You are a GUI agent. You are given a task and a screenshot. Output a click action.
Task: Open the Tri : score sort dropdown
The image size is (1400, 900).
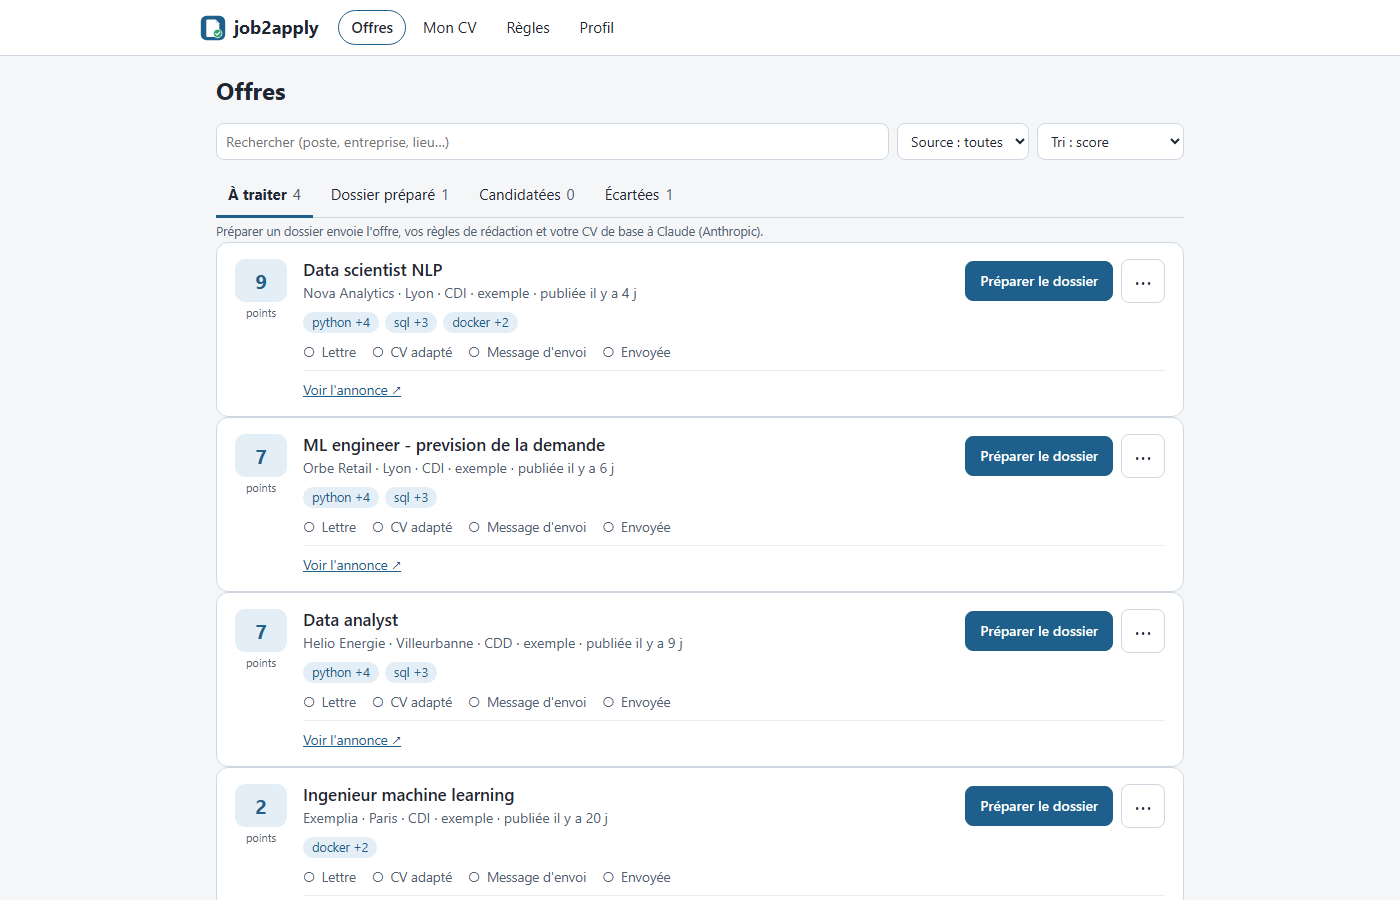click(1110, 142)
